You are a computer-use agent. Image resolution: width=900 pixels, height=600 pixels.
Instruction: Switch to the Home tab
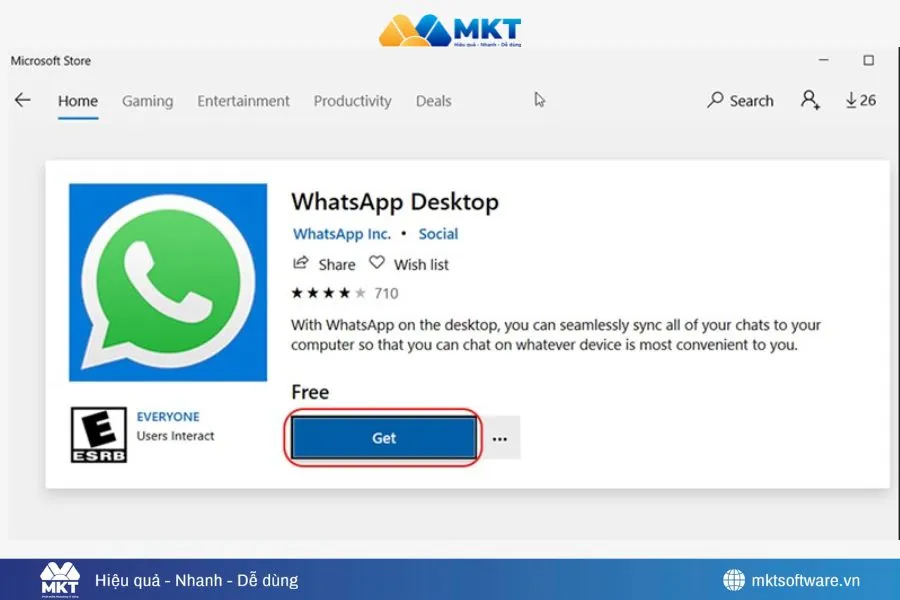tap(77, 101)
